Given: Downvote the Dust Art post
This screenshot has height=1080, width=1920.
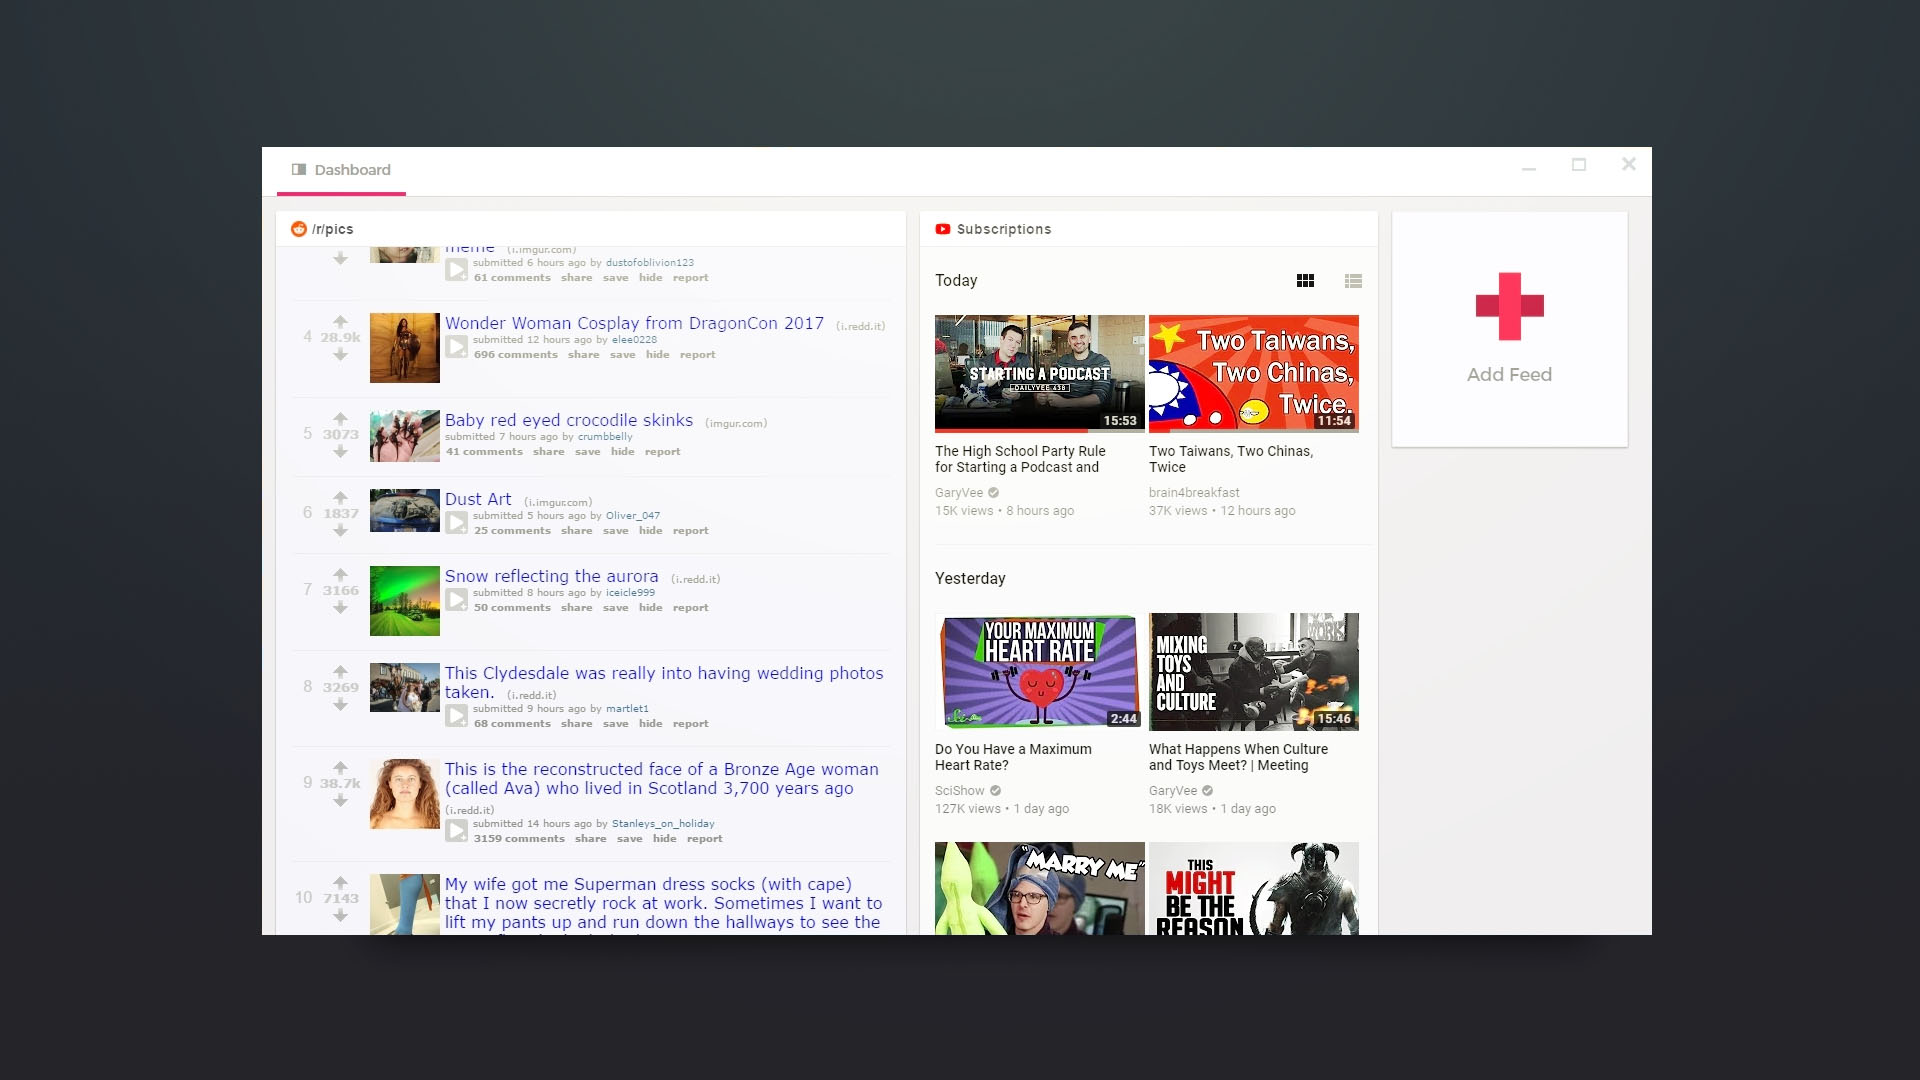Looking at the screenshot, I should pyautogui.click(x=340, y=530).
